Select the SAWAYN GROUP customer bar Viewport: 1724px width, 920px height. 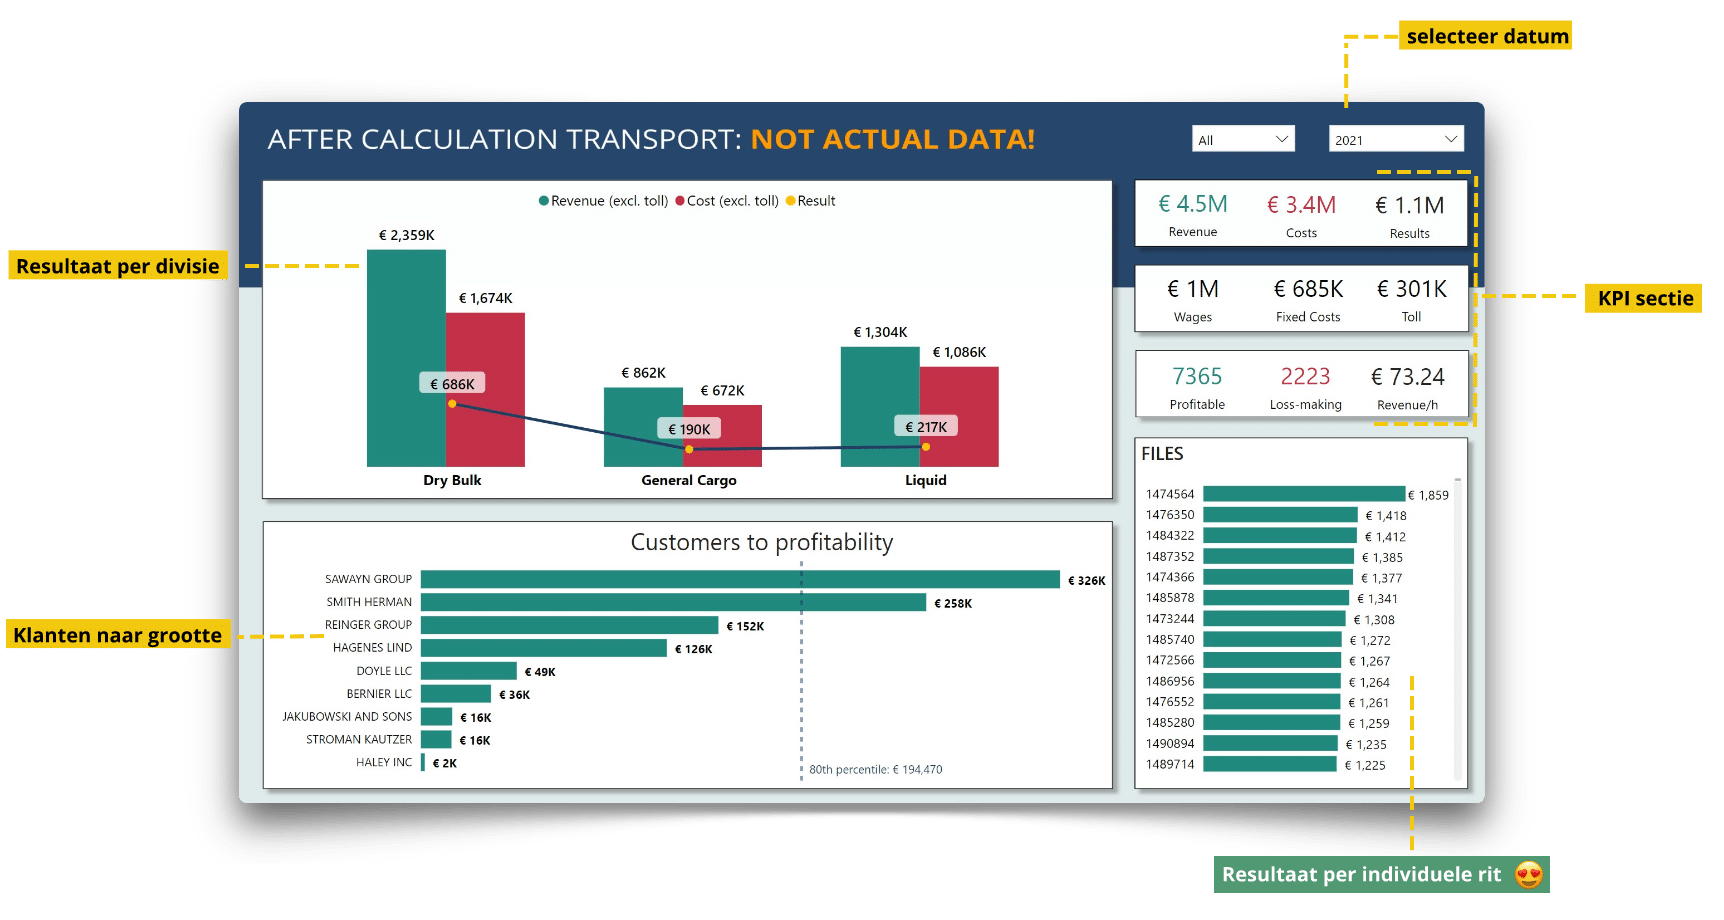pos(740,579)
